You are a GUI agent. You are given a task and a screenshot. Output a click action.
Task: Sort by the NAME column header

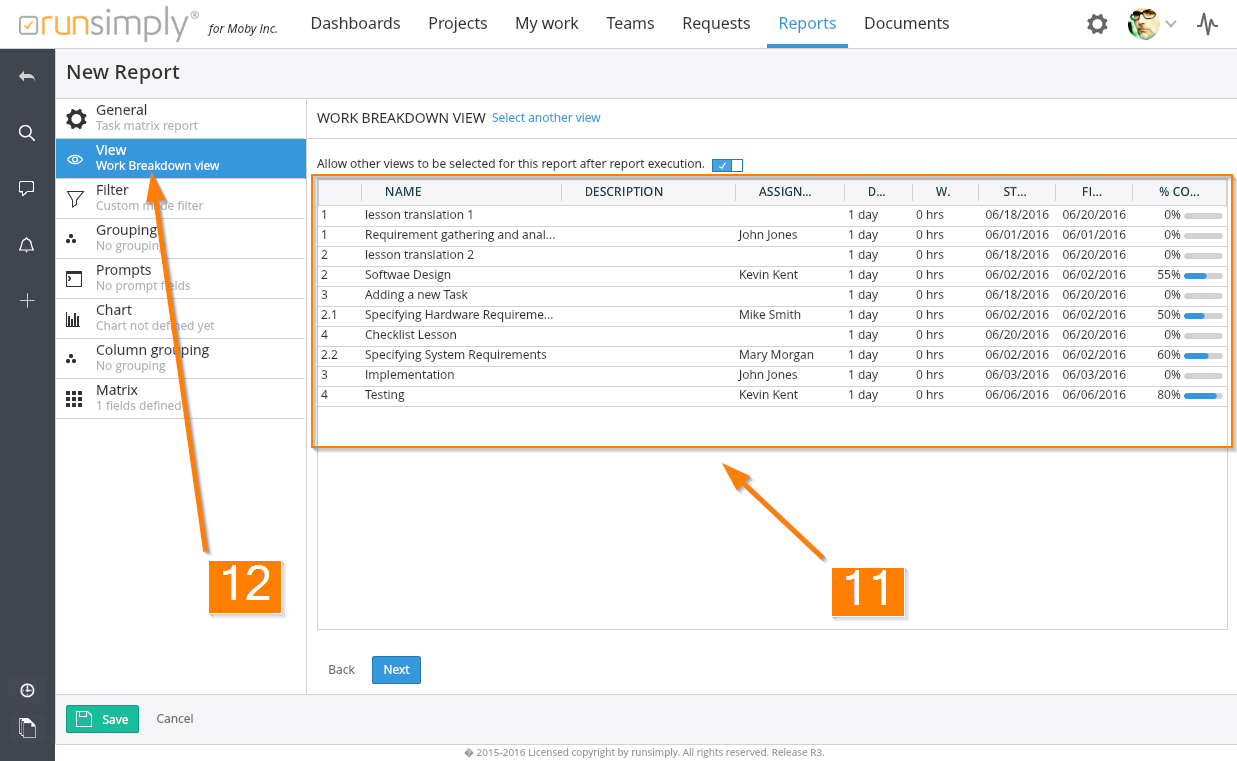(403, 192)
